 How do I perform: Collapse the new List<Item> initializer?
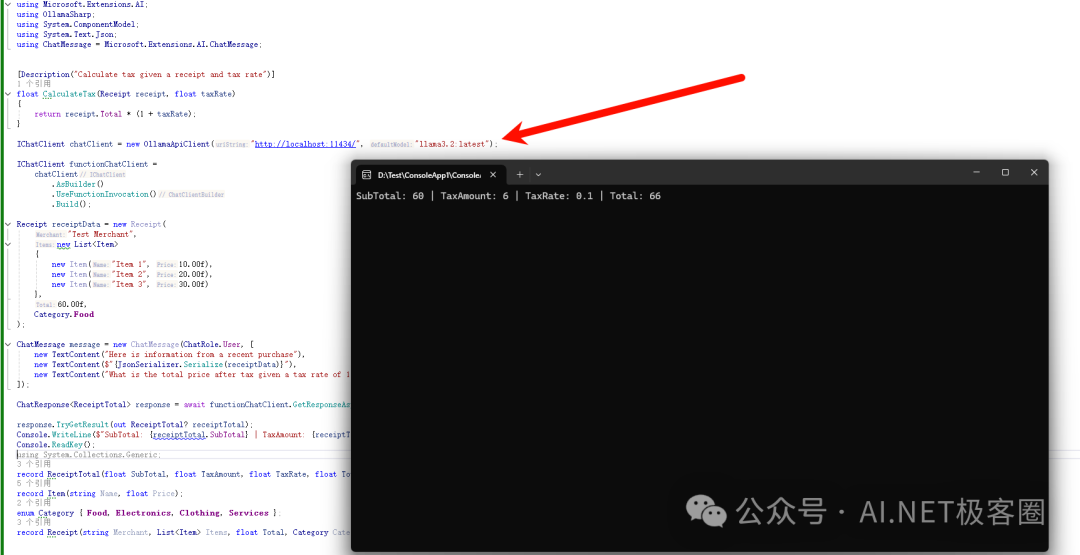point(8,244)
